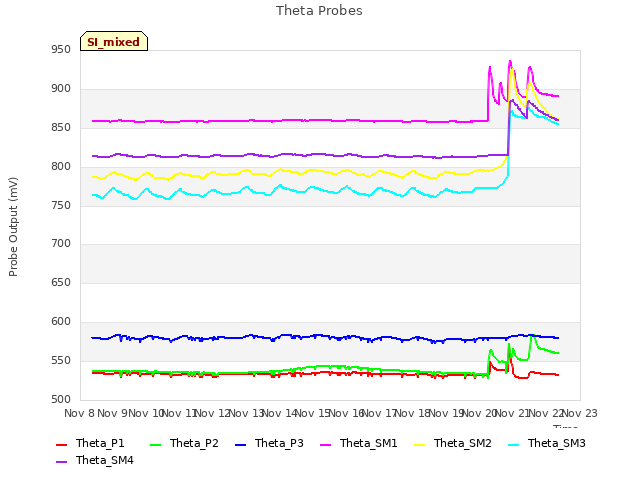Click the yellow Theta_SM2 legend swatch

point(420,444)
